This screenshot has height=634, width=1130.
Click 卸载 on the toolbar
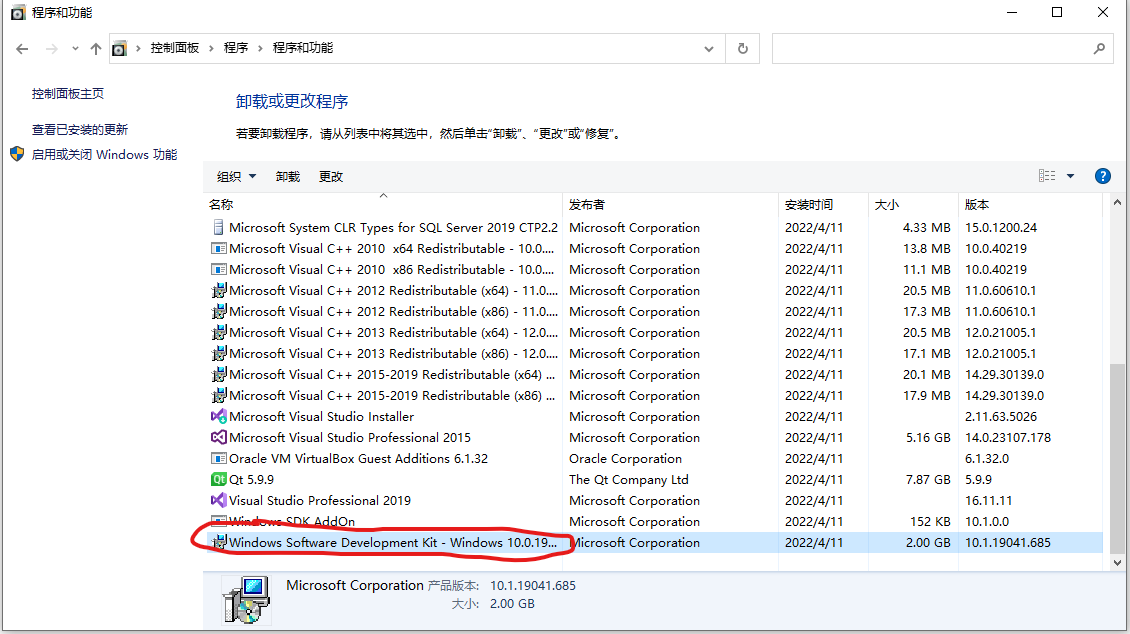tap(287, 176)
